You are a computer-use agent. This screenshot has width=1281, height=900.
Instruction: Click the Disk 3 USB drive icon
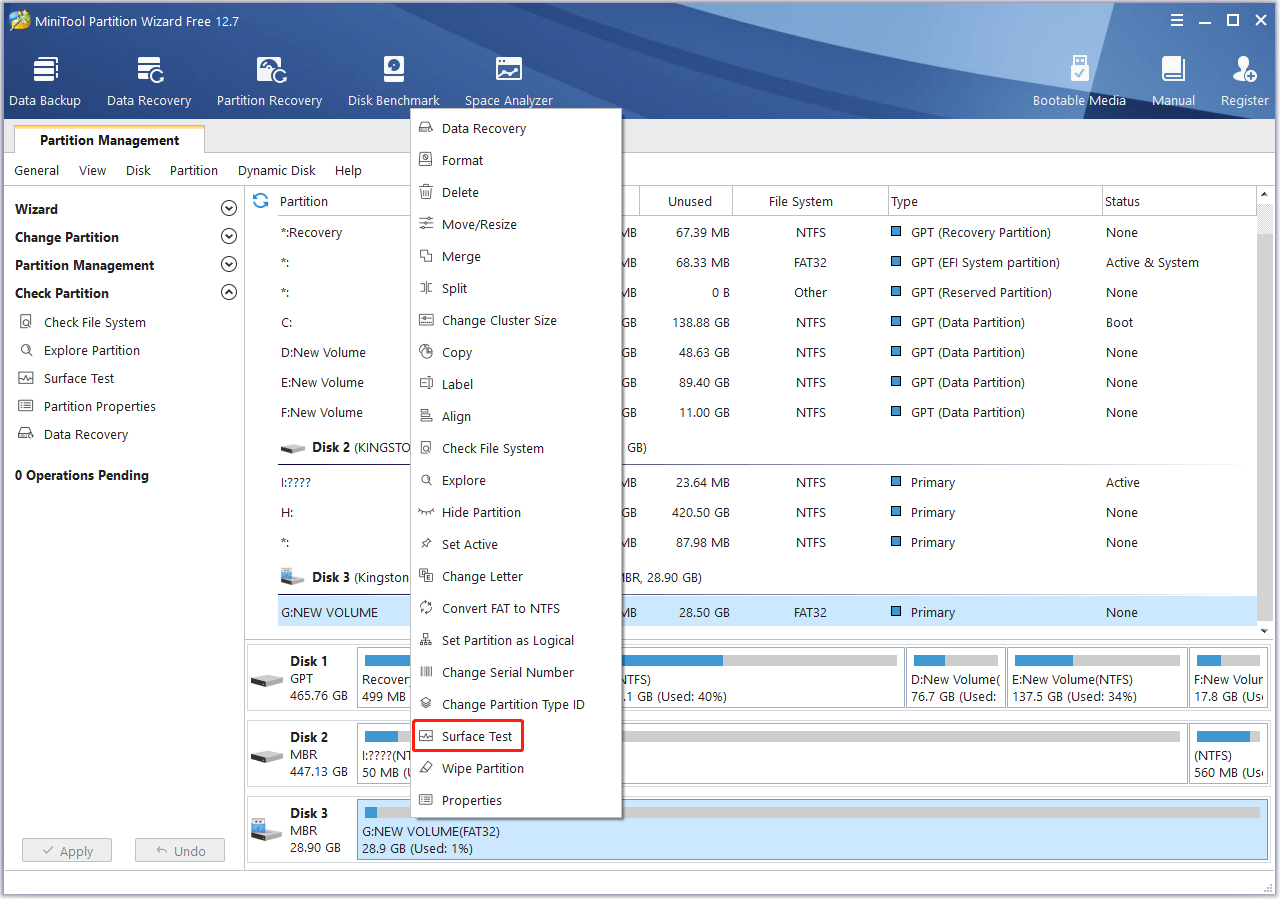(267, 829)
